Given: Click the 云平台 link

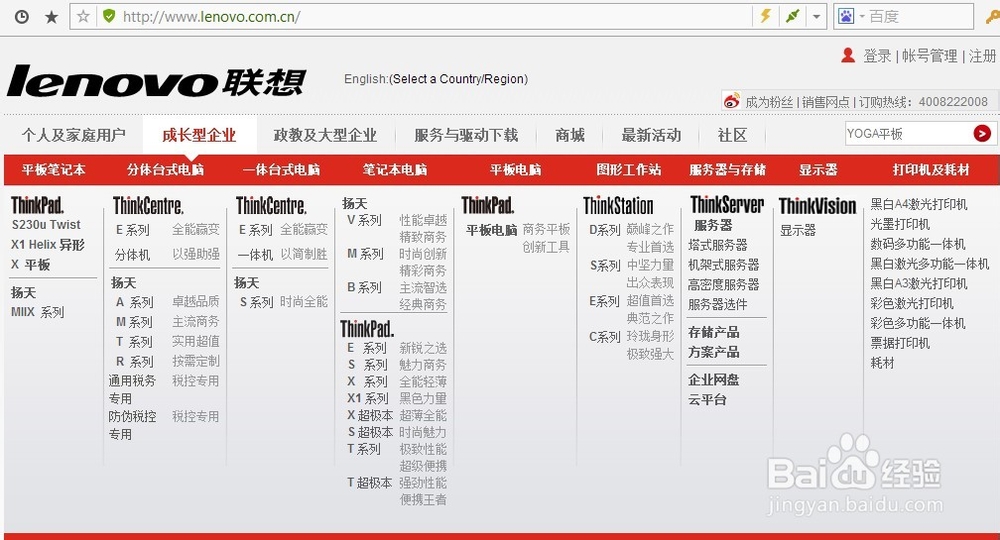Looking at the screenshot, I should 707,400.
